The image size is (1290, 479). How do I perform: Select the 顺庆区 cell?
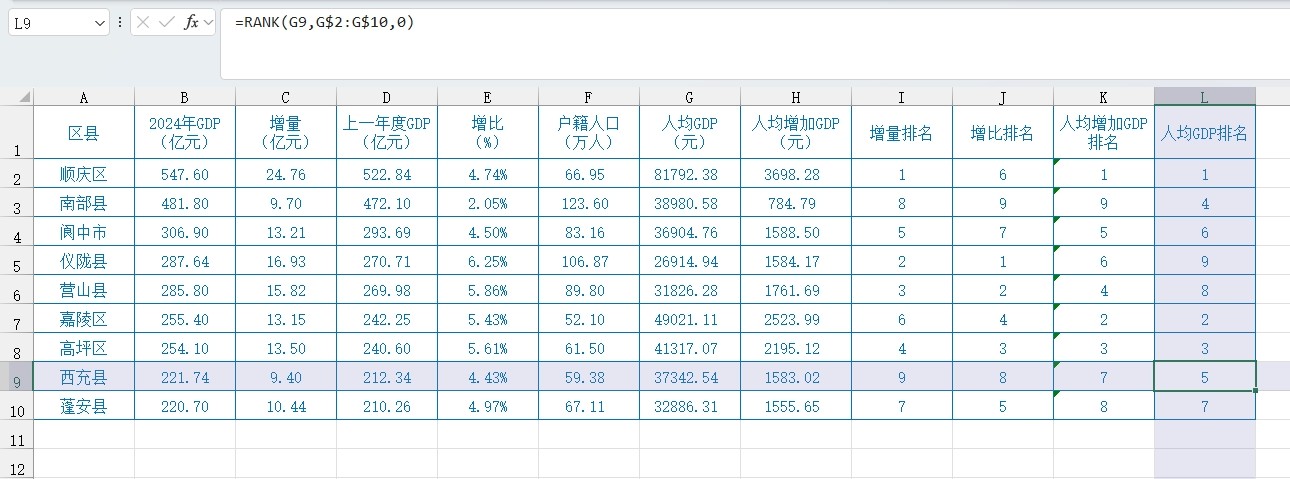pyautogui.click(x=84, y=175)
